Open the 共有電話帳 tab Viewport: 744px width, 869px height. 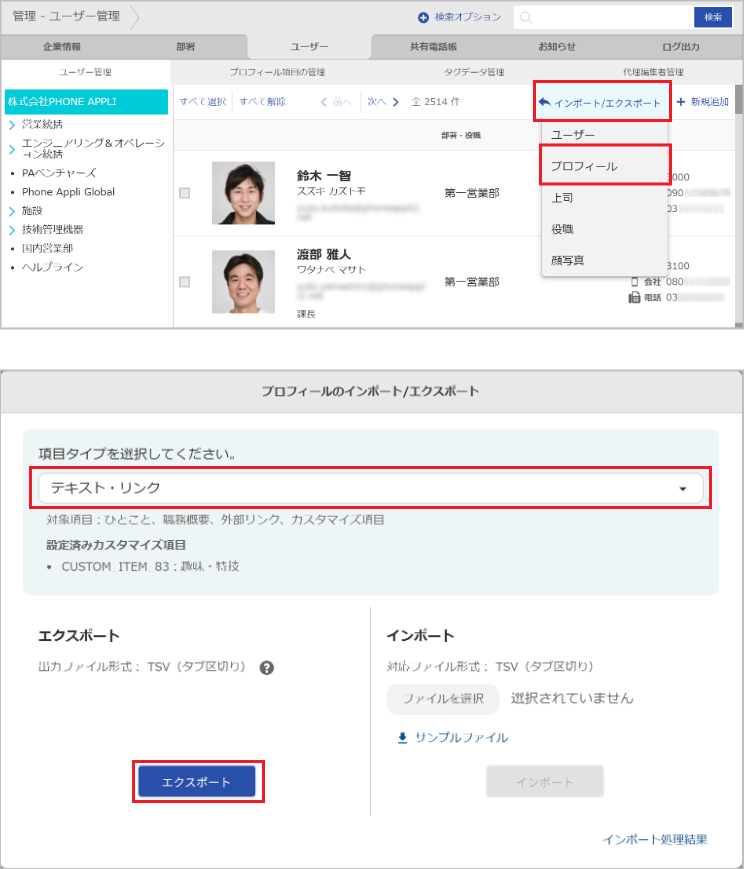[434, 47]
